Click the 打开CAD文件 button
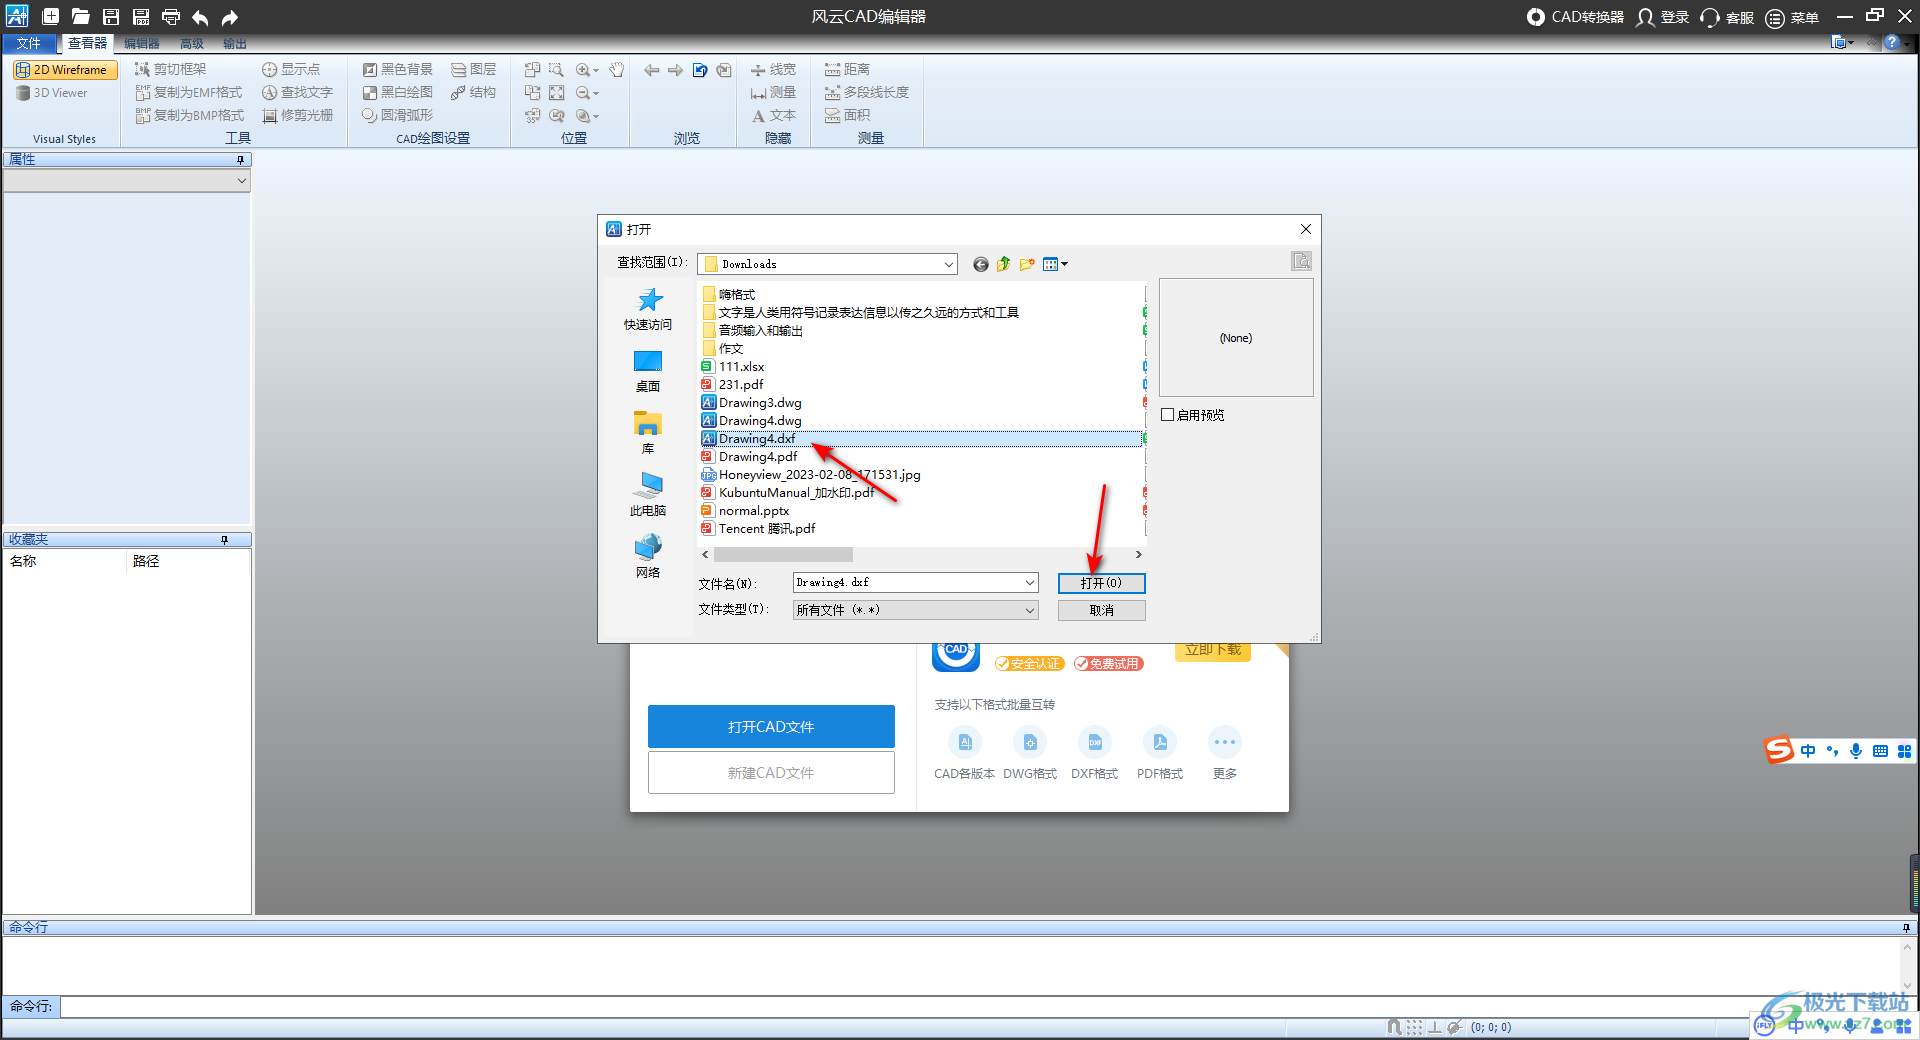 771,727
